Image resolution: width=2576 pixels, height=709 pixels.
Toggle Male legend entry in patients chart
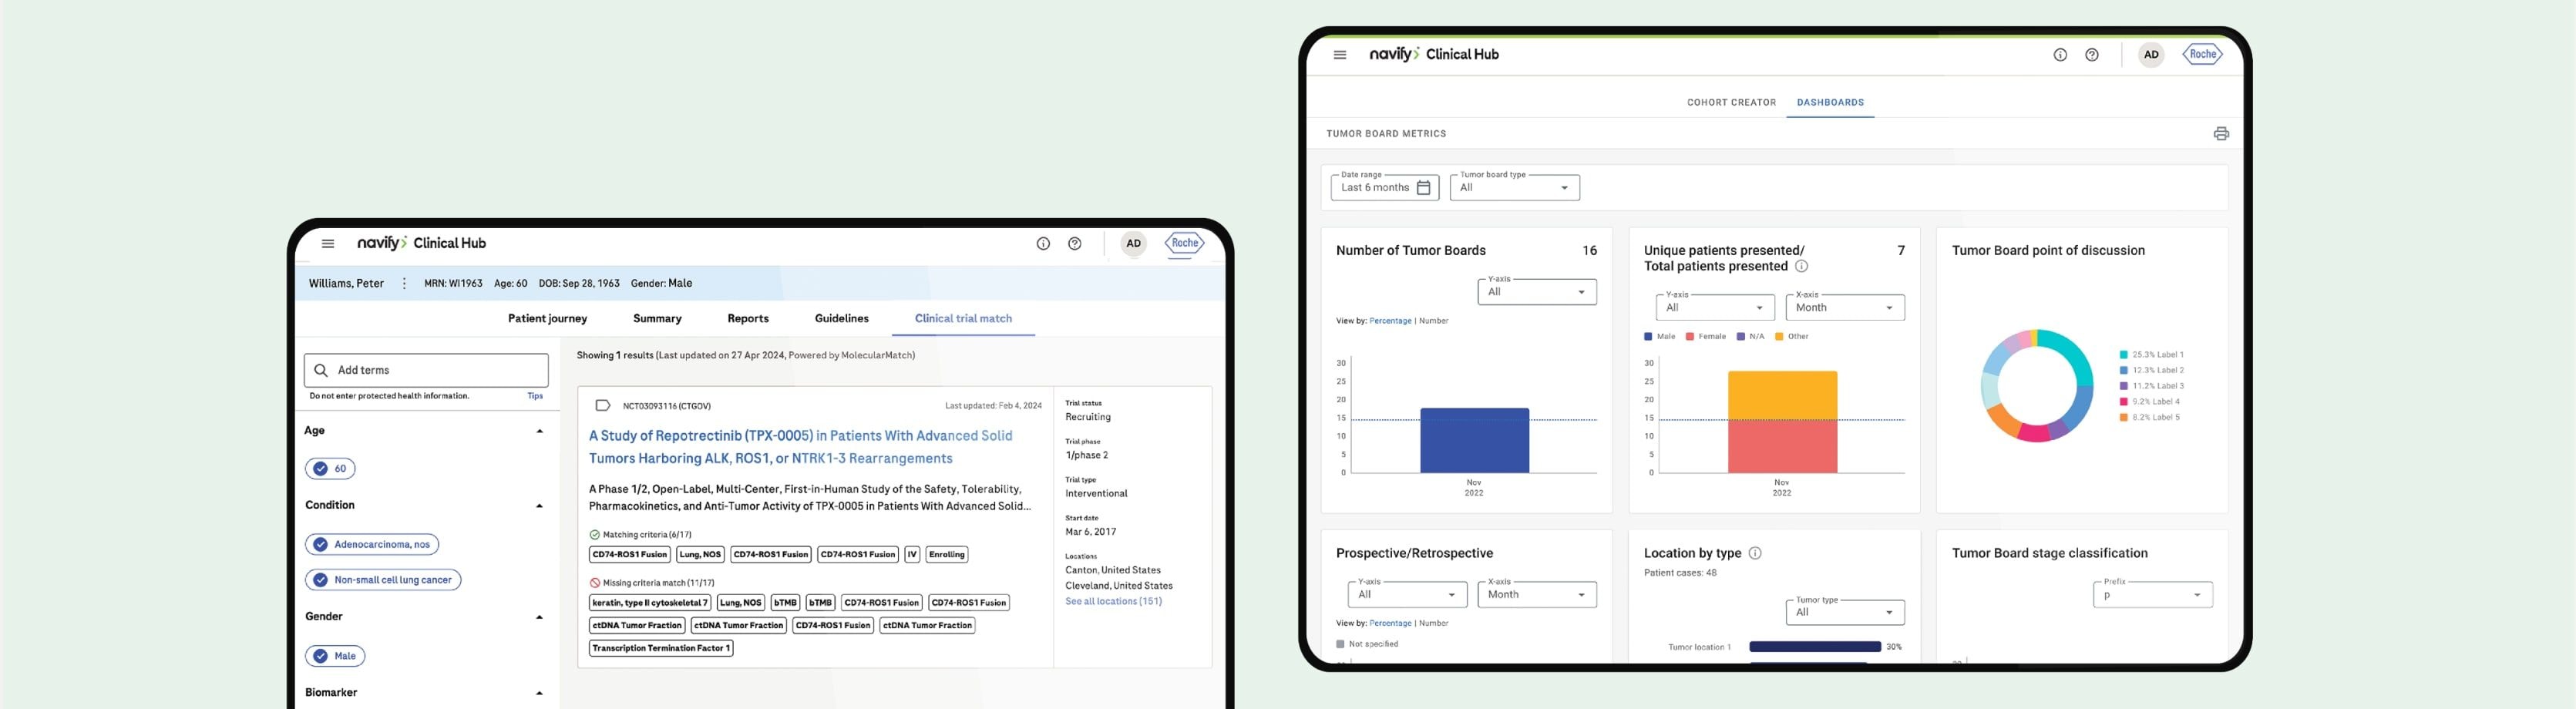[x=1660, y=337]
